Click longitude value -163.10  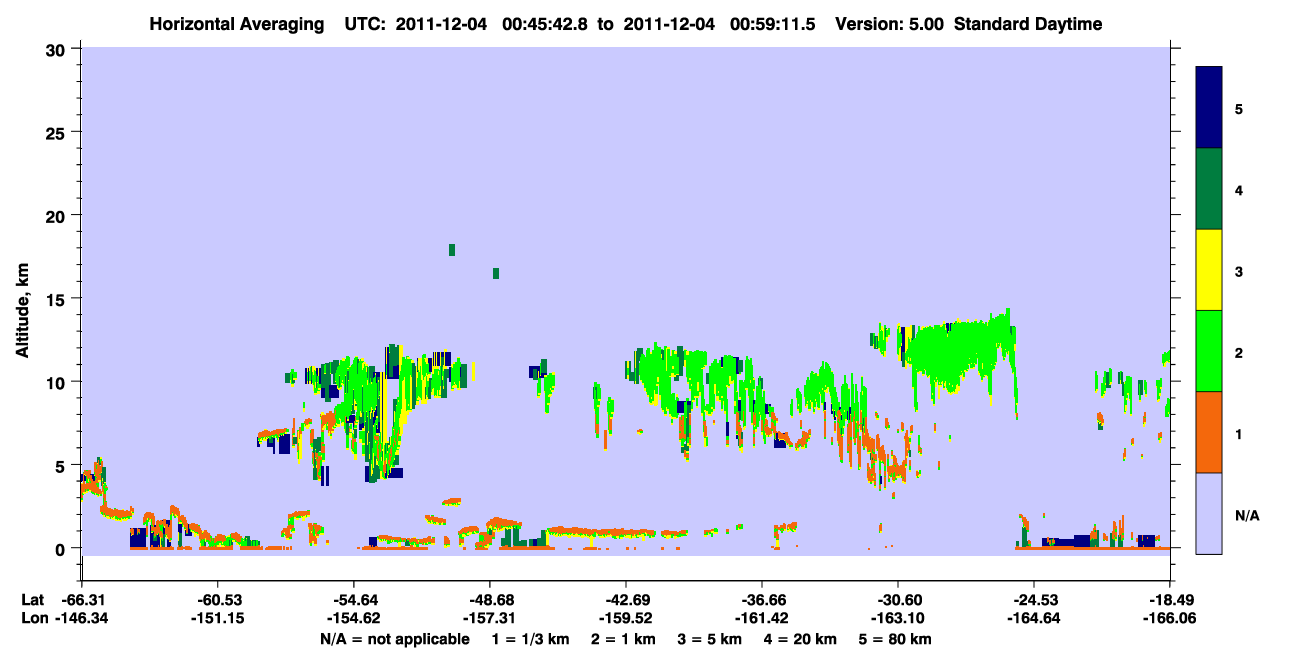pyautogui.click(x=898, y=618)
